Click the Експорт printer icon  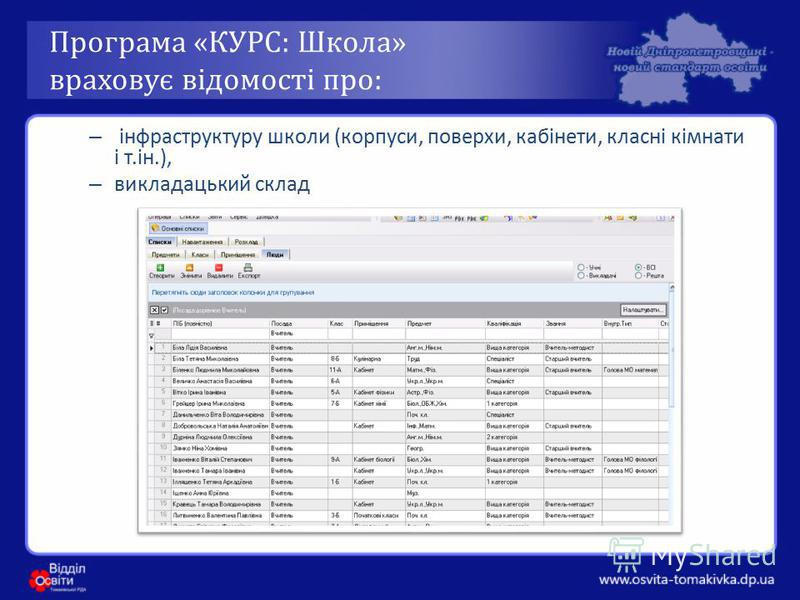click(248, 267)
